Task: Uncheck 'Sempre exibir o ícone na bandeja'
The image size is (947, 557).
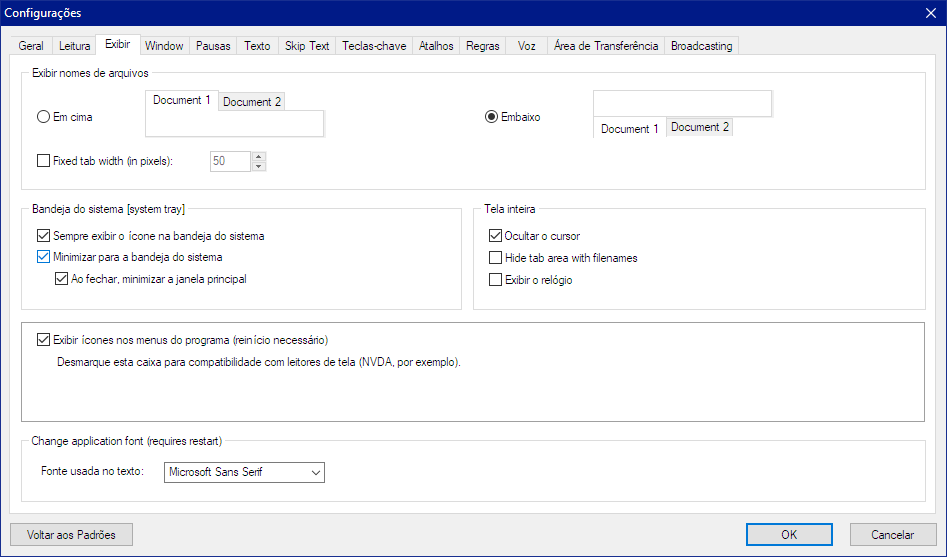Action: [x=43, y=236]
